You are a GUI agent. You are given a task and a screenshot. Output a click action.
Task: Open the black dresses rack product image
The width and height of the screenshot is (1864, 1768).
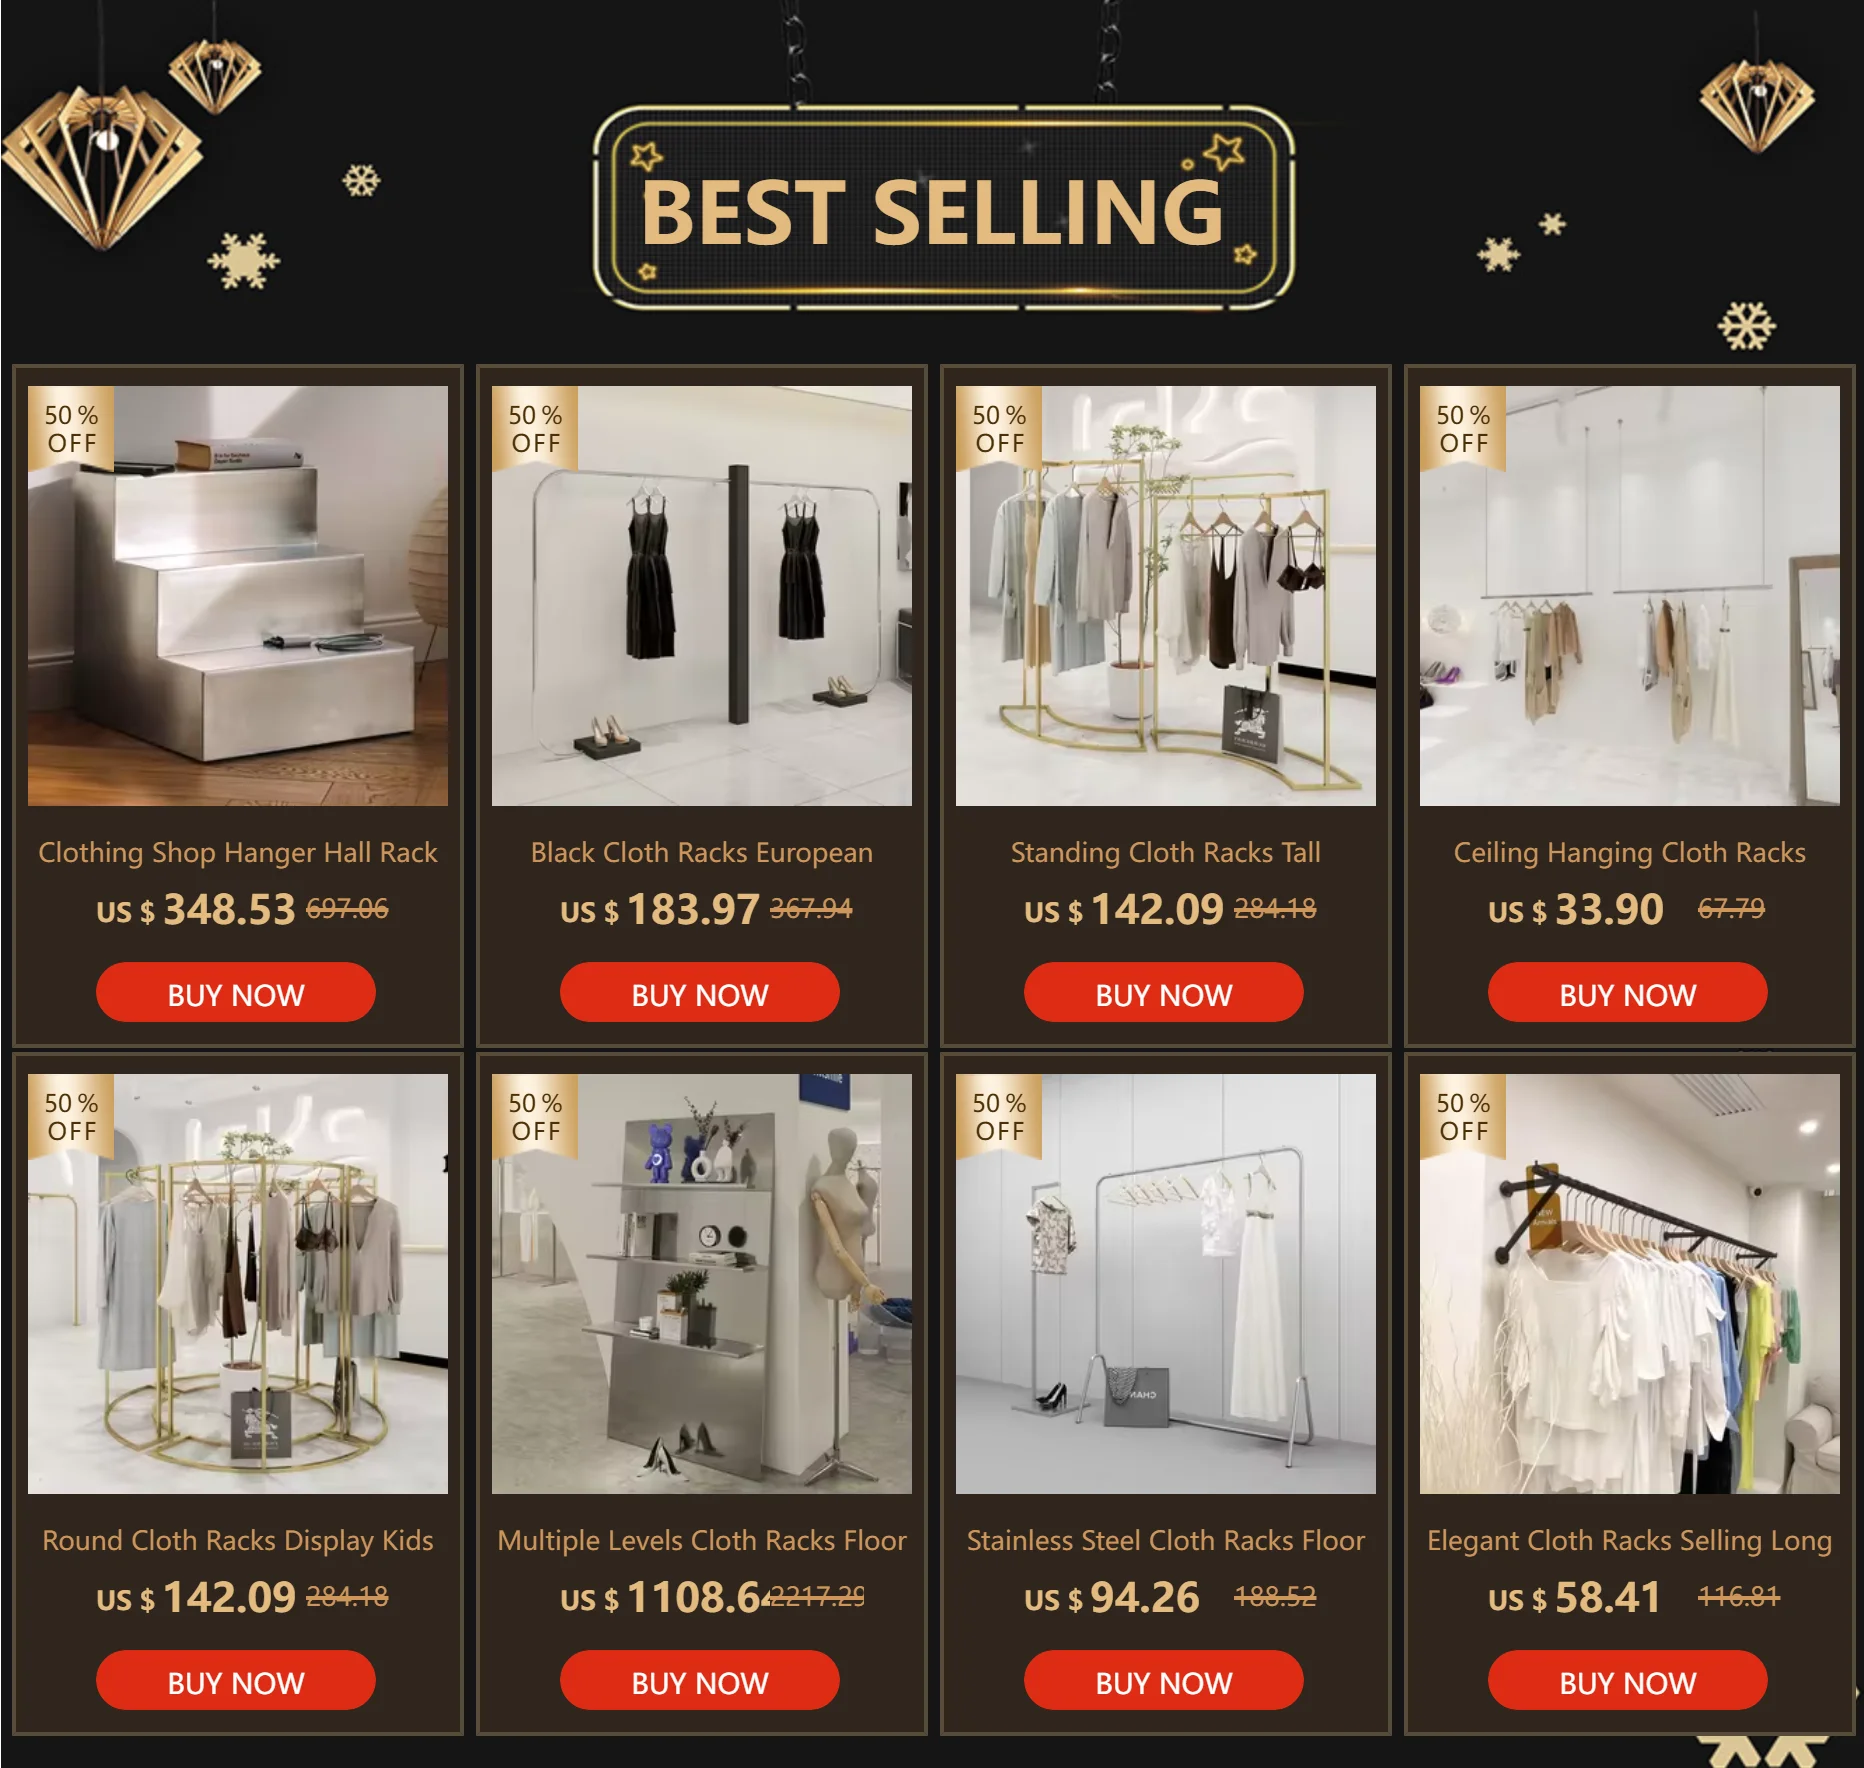coord(702,596)
